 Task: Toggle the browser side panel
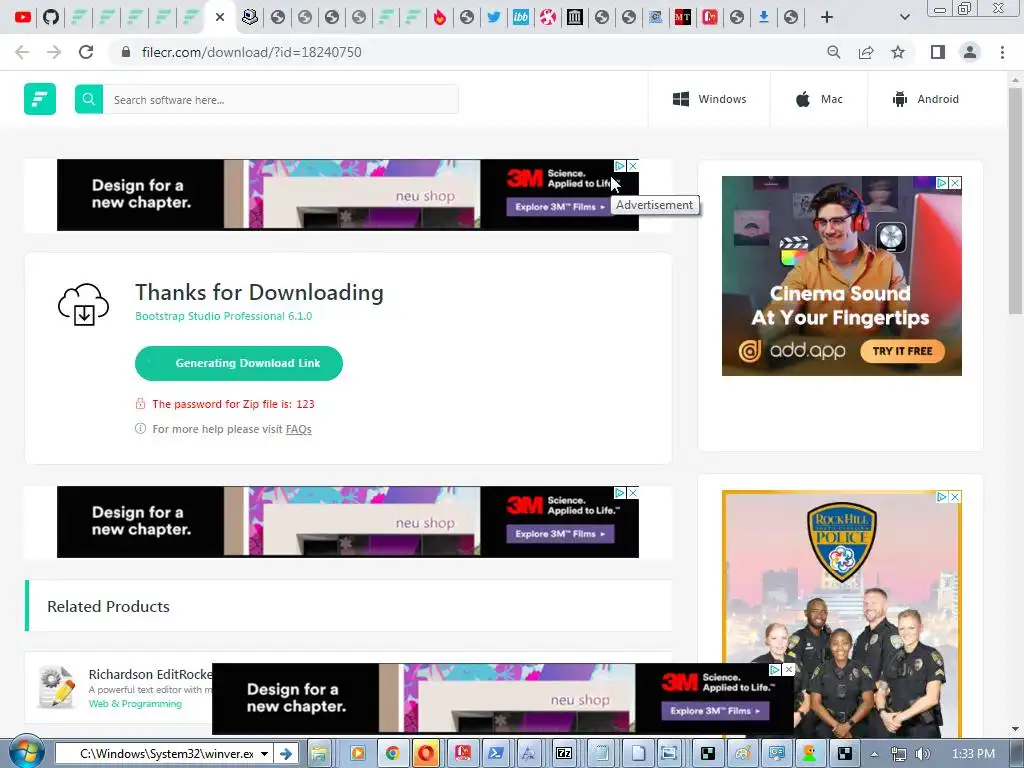pyautogui.click(x=938, y=52)
